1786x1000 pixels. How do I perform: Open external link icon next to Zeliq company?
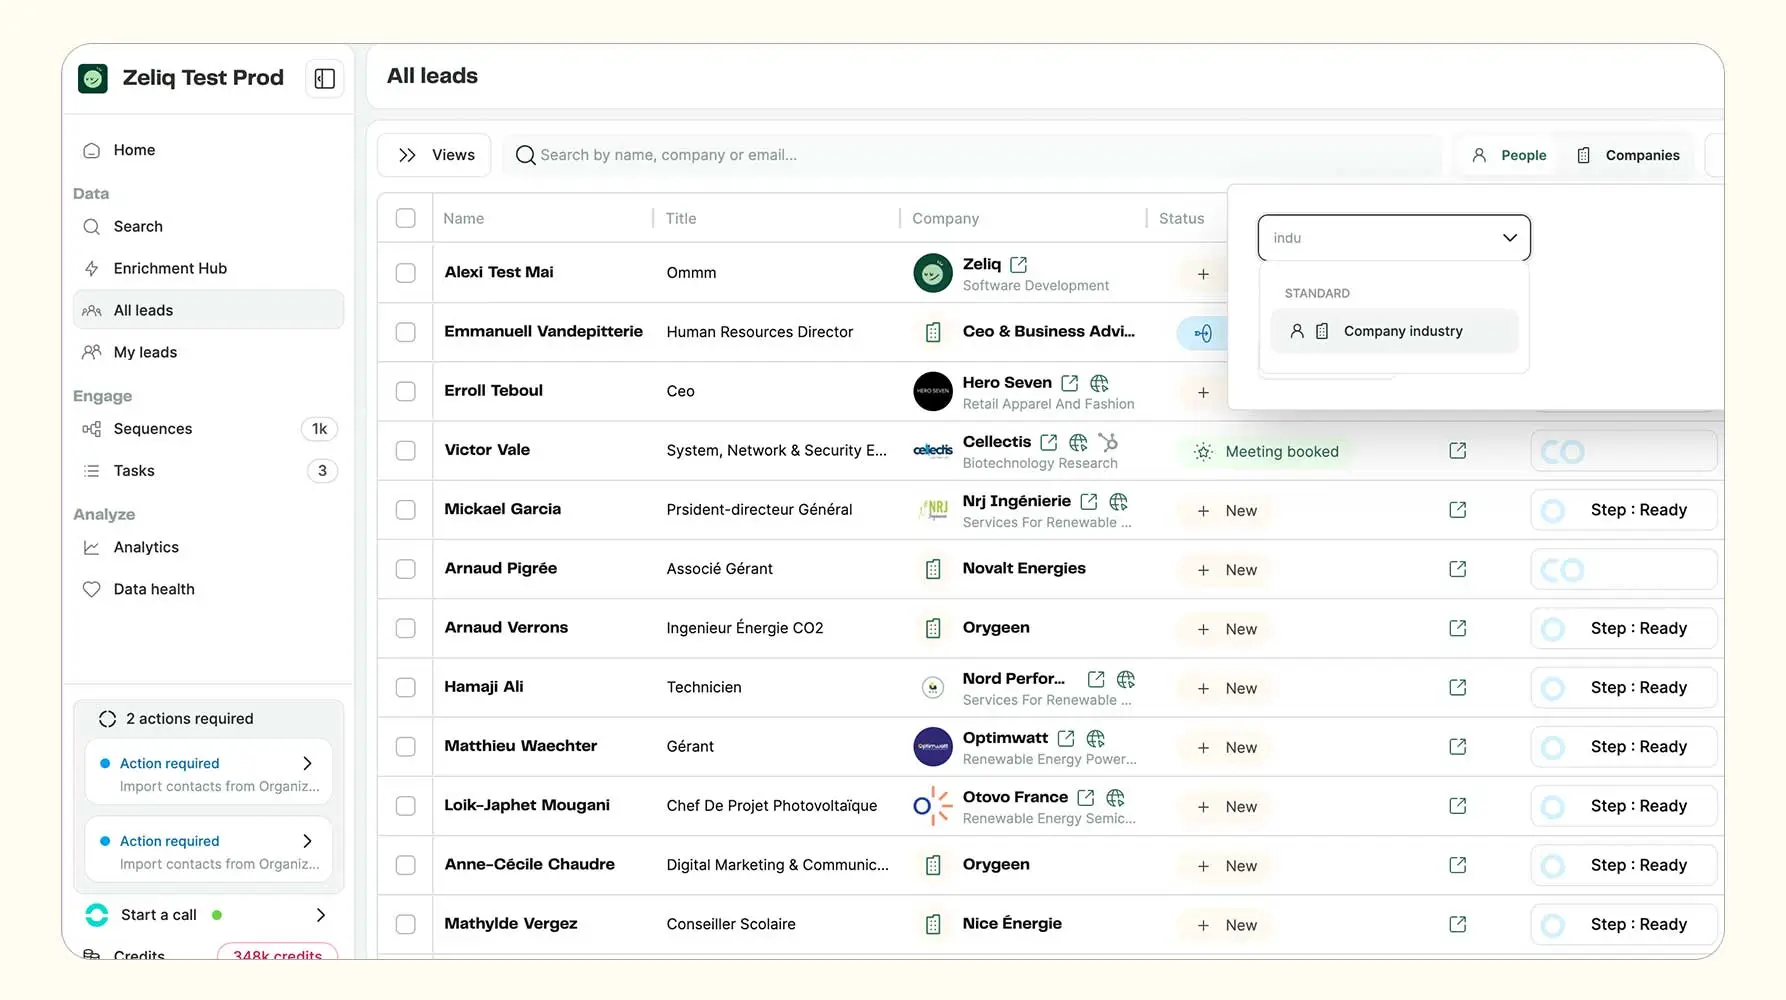[x=1018, y=264]
